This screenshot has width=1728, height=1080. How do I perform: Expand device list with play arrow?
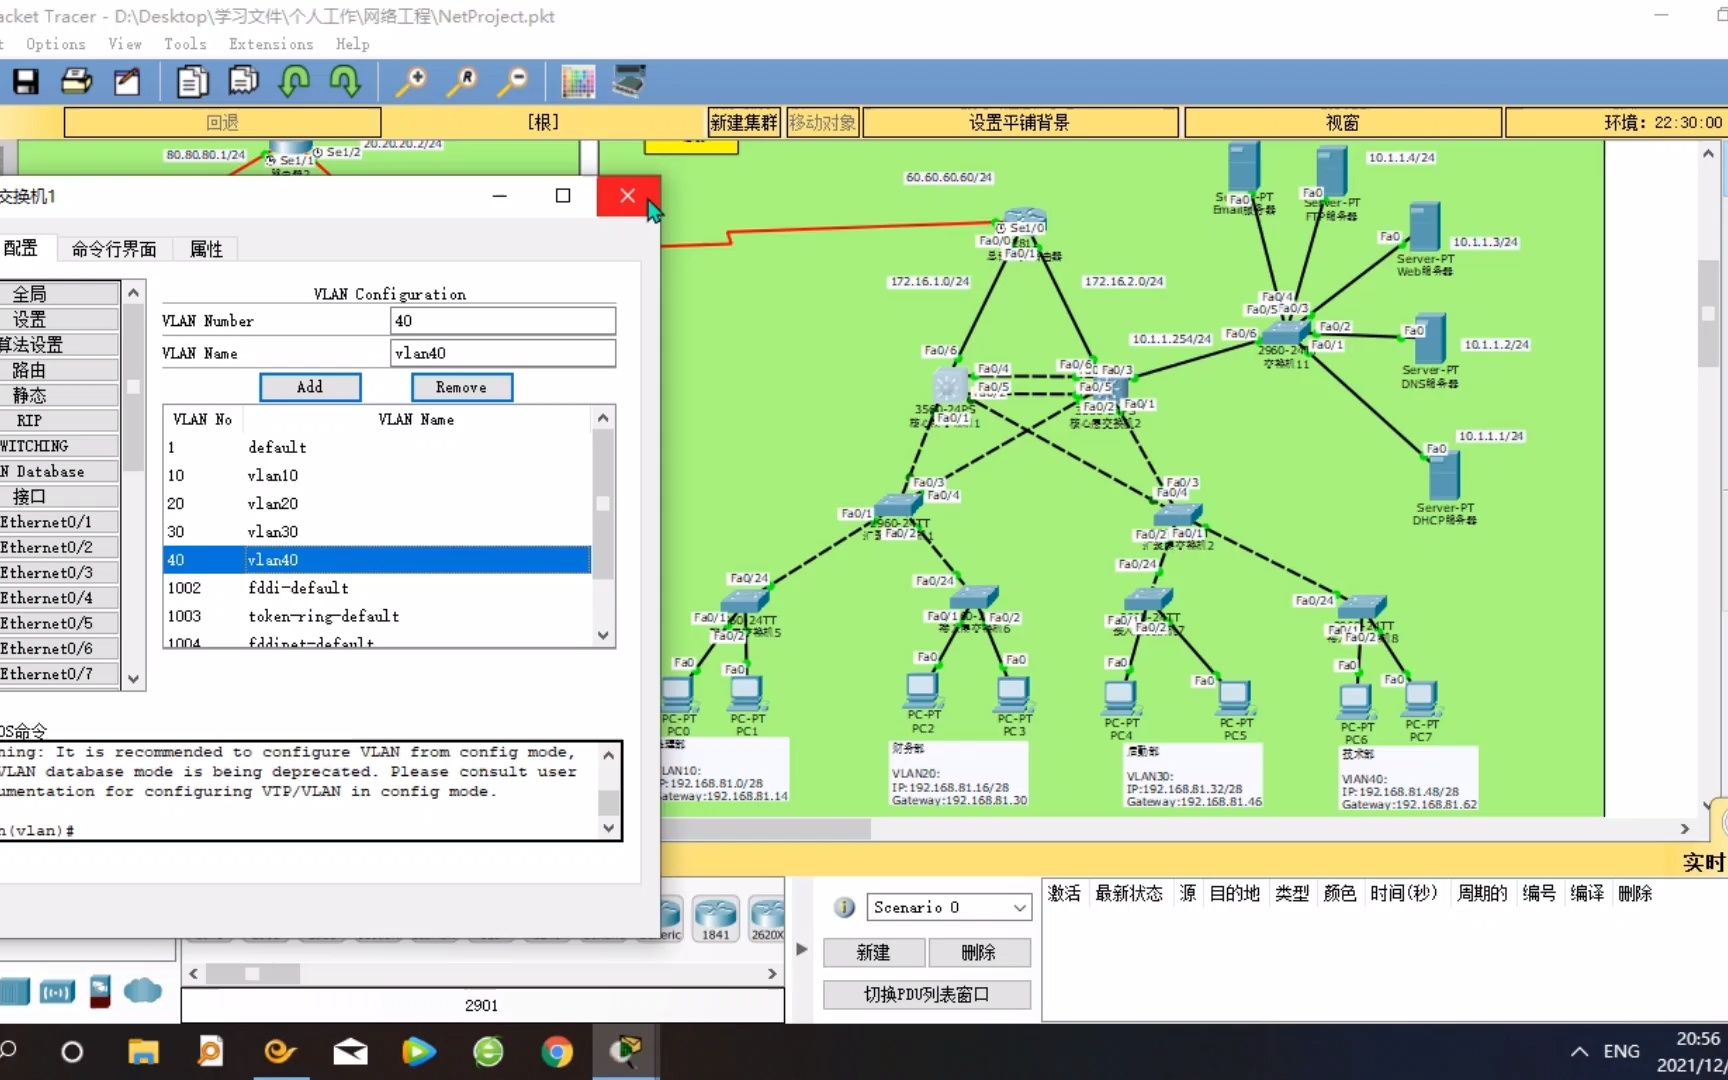(x=801, y=949)
